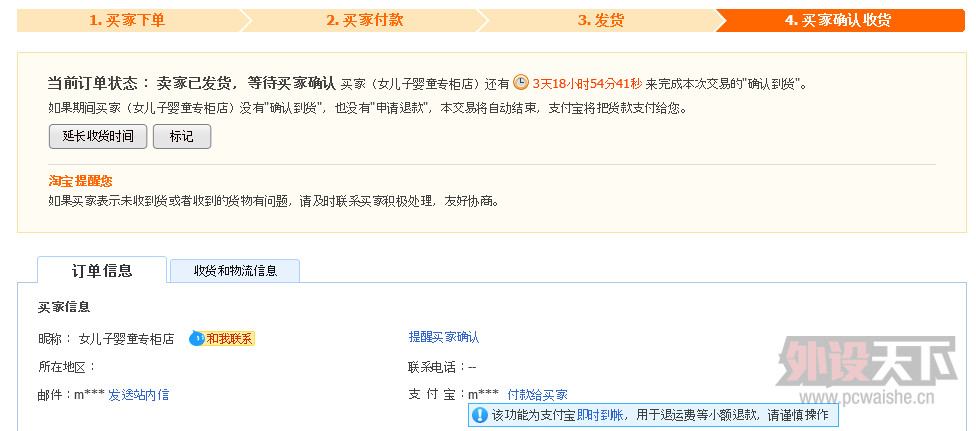Select step 2. 买家付款 in the progress bar
Viewport: 976px width, 431px height.
(365, 20)
